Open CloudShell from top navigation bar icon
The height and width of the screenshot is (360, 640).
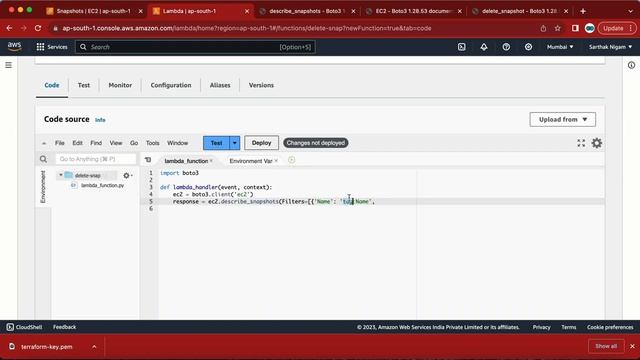462,47
